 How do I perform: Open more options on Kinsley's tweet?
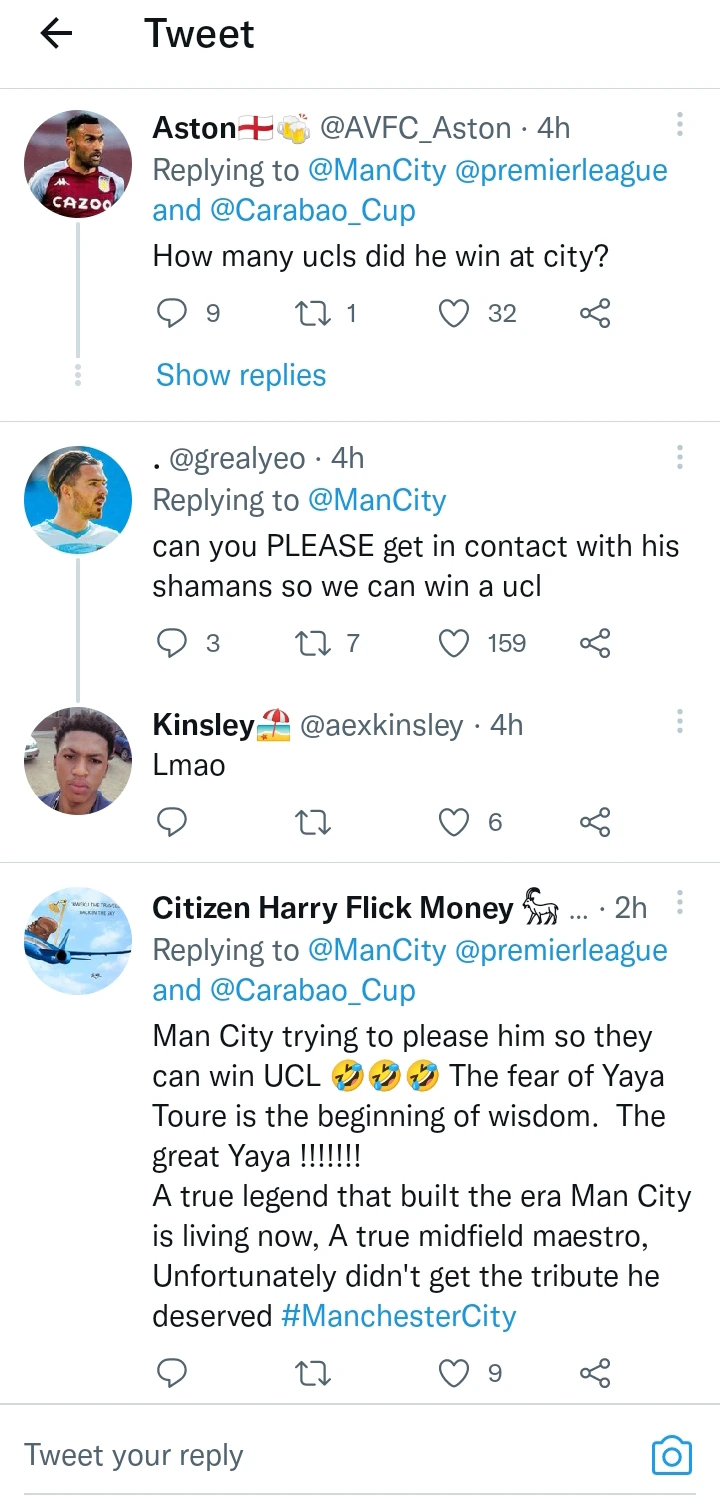[680, 721]
